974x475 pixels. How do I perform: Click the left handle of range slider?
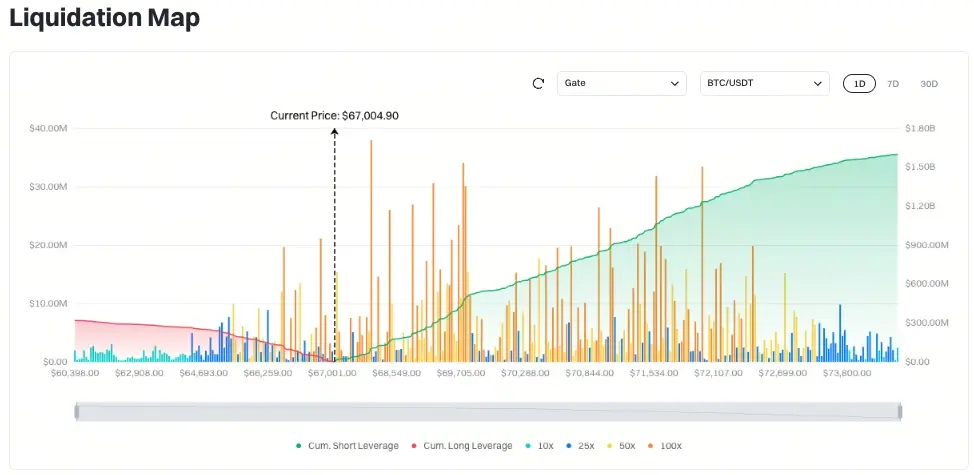tap(76, 412)
